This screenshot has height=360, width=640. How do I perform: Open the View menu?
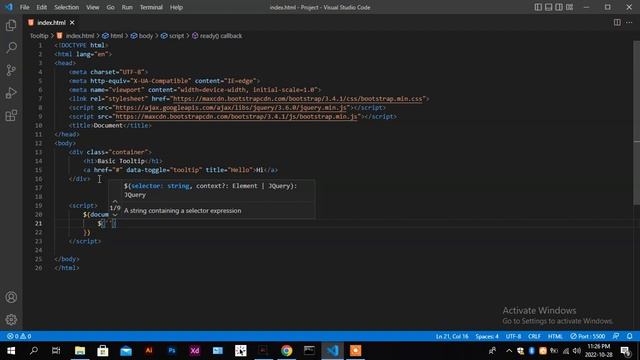(x=93, y=7)
